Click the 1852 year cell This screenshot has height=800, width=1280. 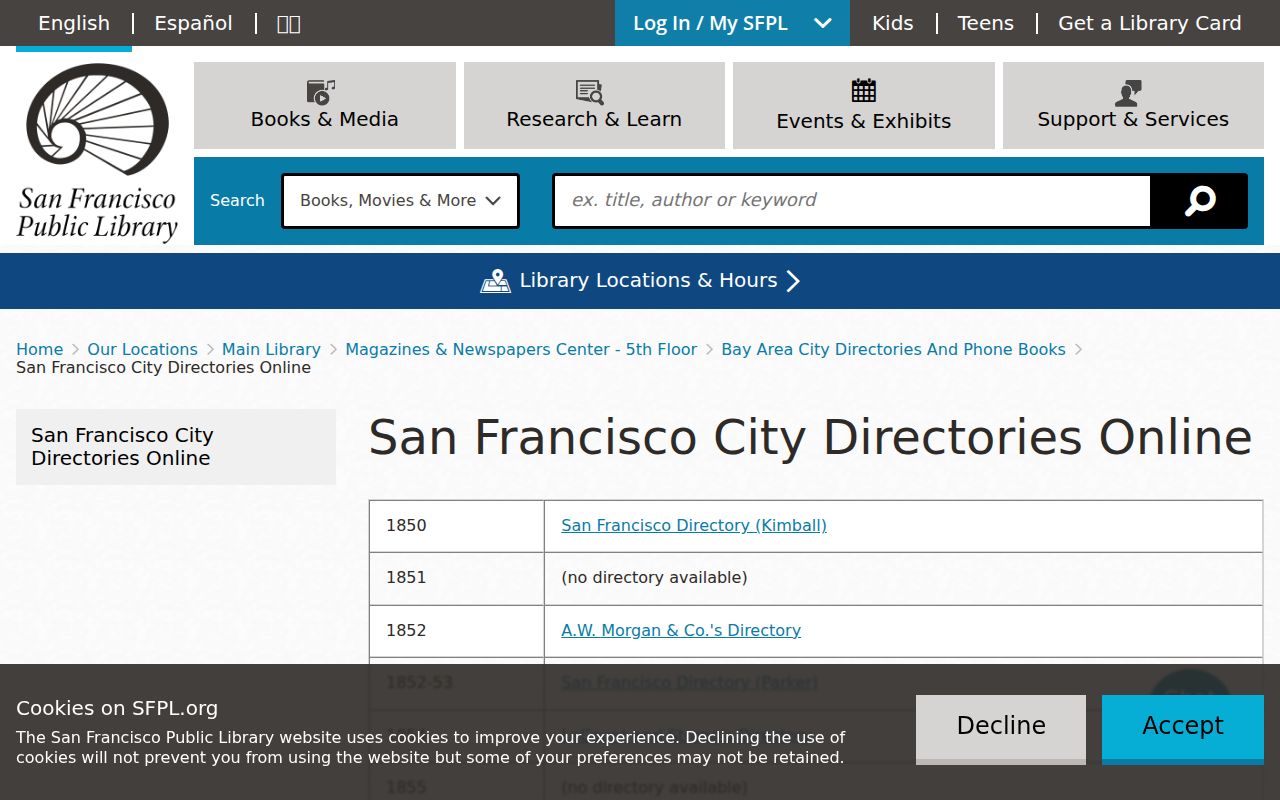point(457,631)
